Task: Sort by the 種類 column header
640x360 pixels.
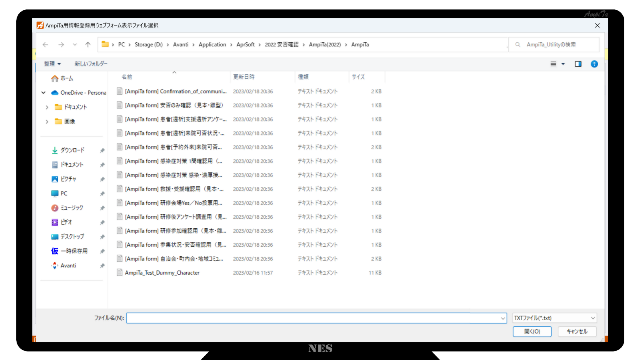Action: 303,77
